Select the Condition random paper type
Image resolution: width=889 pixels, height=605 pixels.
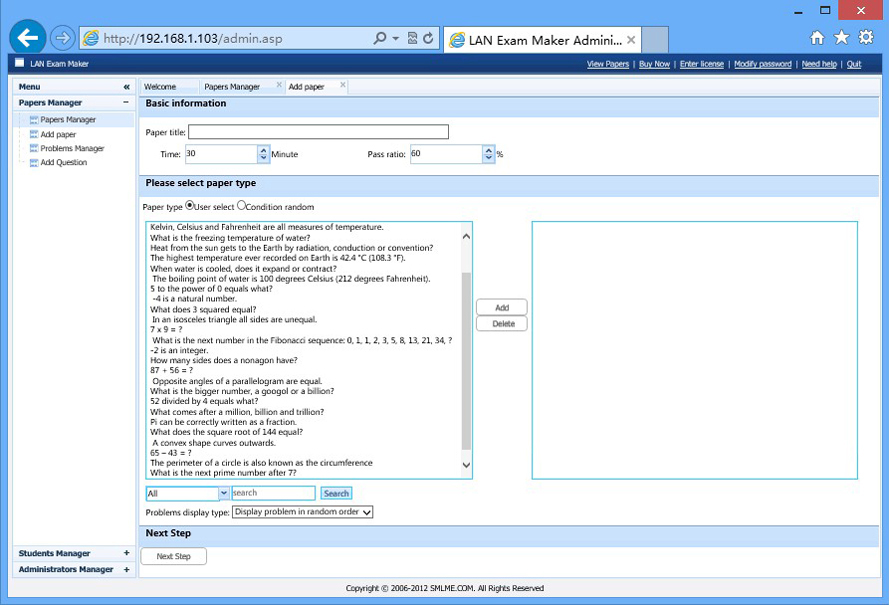(x=241, y=206)
